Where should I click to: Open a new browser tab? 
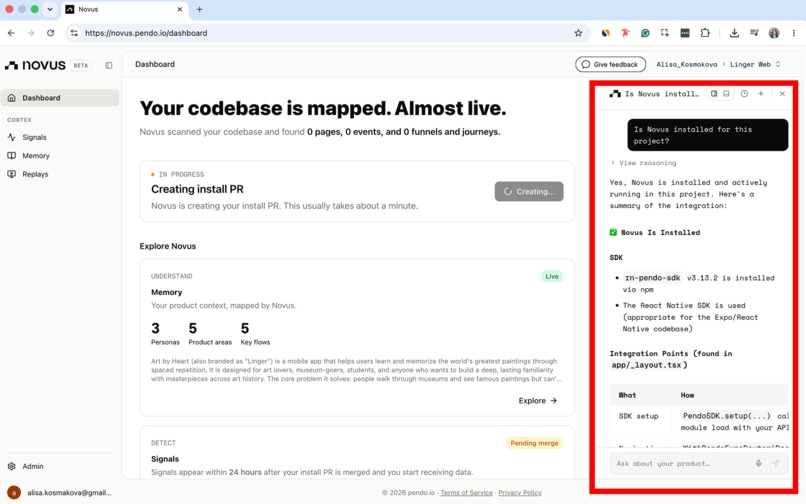point(199,9)
